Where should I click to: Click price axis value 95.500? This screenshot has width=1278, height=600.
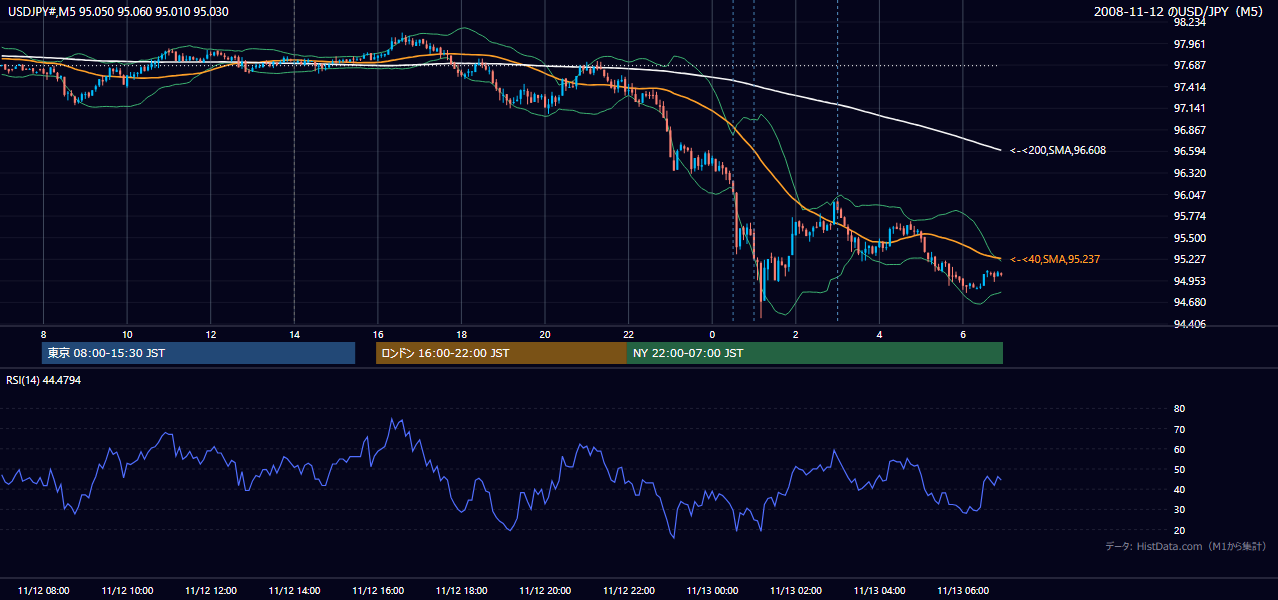(x=1189, y=238)
